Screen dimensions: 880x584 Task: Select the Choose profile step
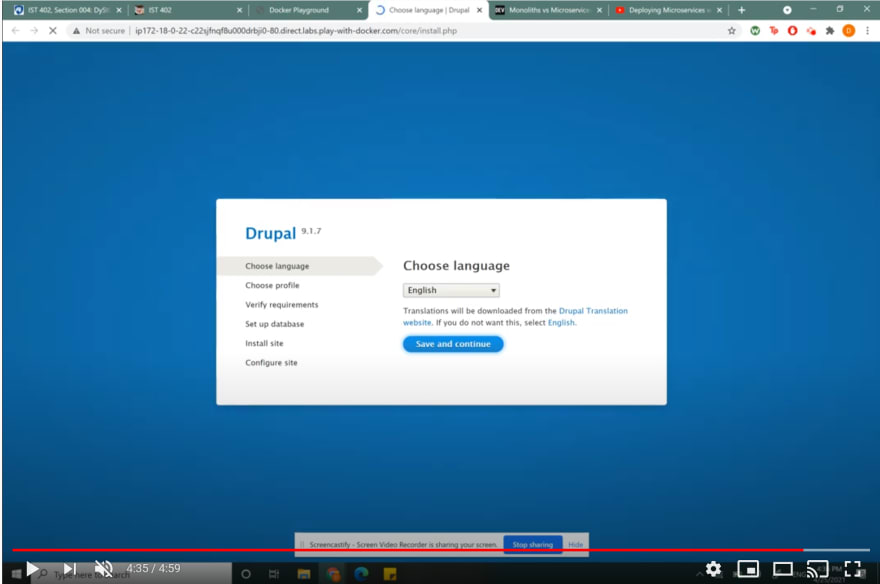[272, 286]
